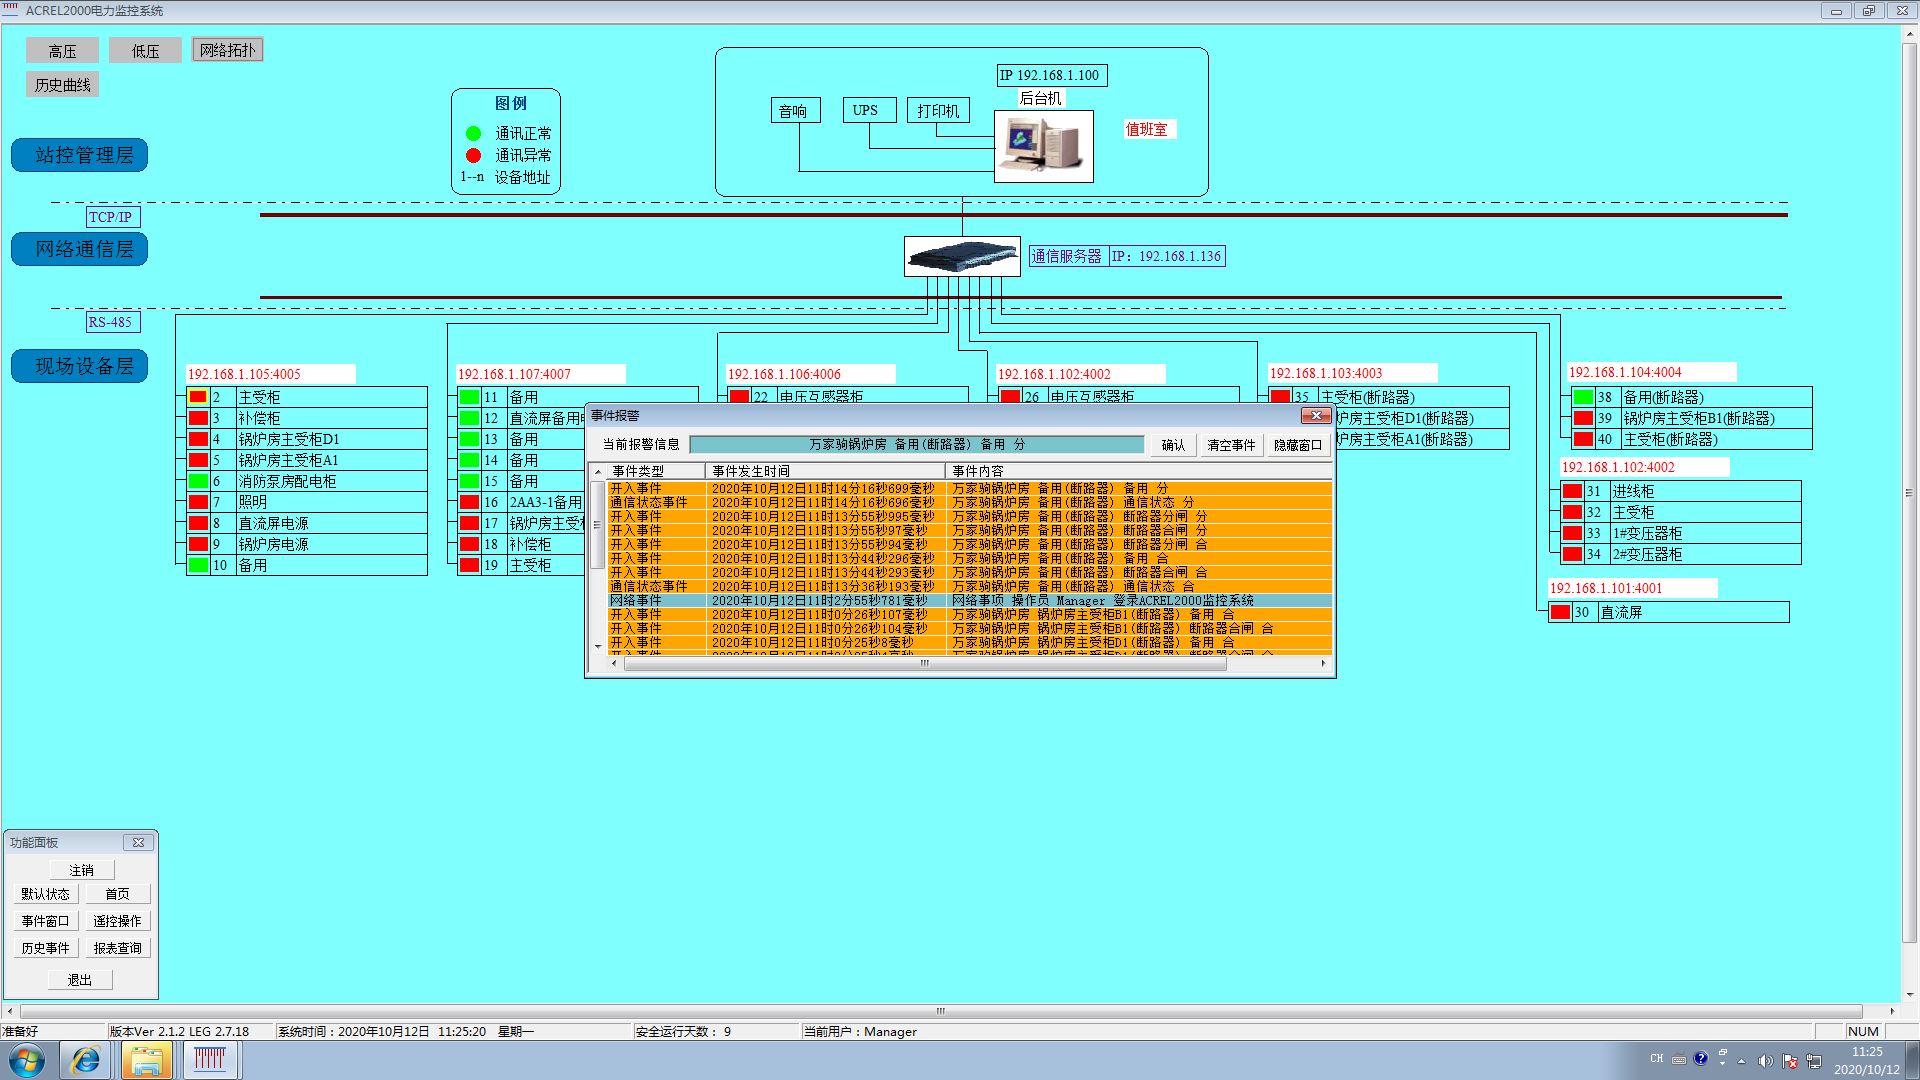Open Internet Explorer from taskbar
The height and width of the screenshot is (1080, 1920).
[x=86, y=1060]
